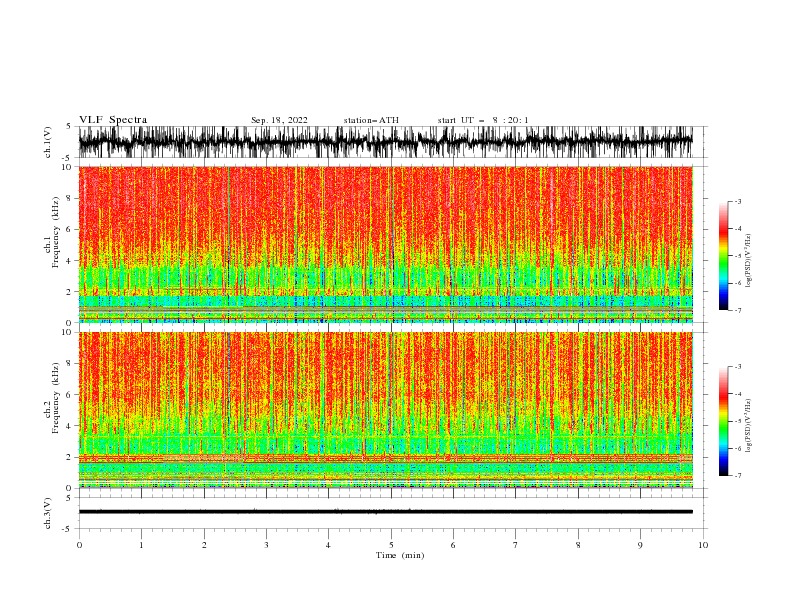
Task: Click time axis tick label "3"
Action: pyautogui.click(x=266, y=545)
